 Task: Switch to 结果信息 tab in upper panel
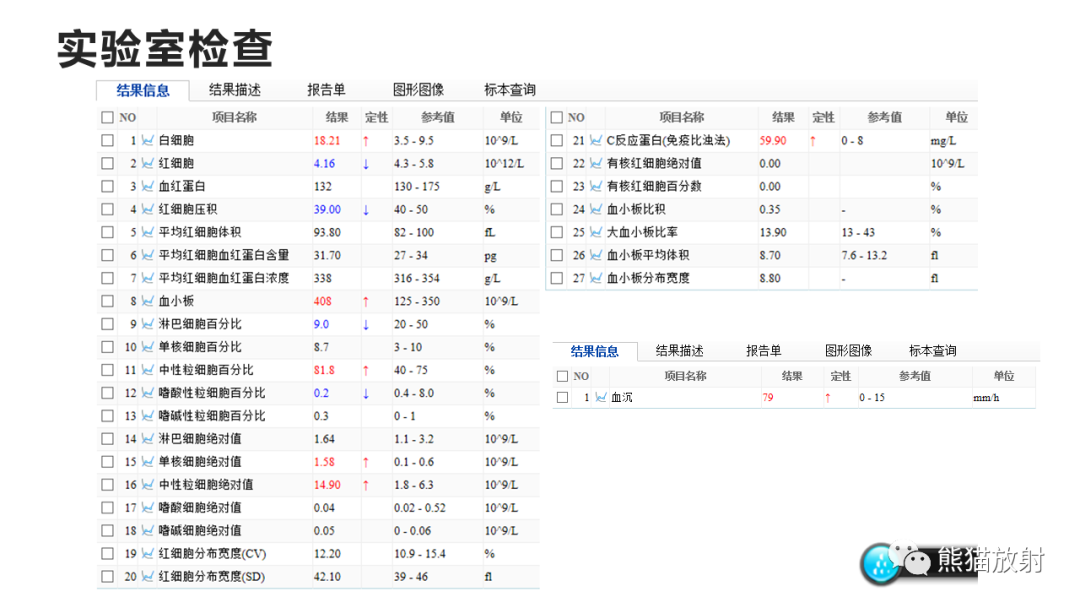(x=143, y=90)
